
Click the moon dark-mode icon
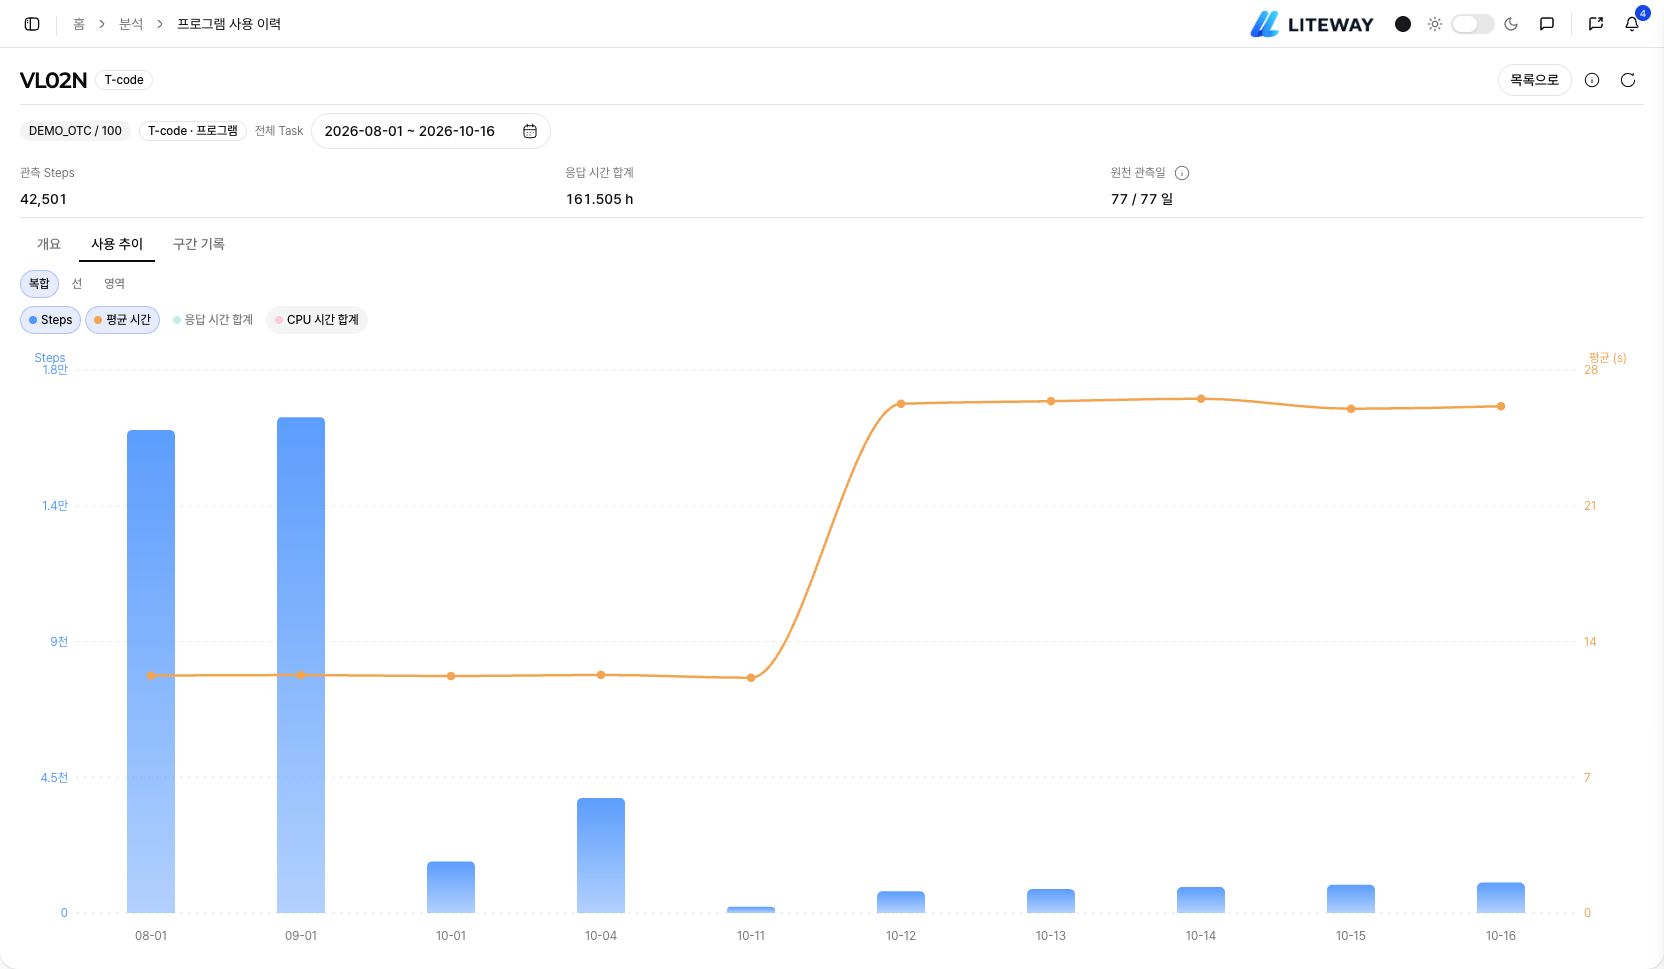click(1511, 24)
